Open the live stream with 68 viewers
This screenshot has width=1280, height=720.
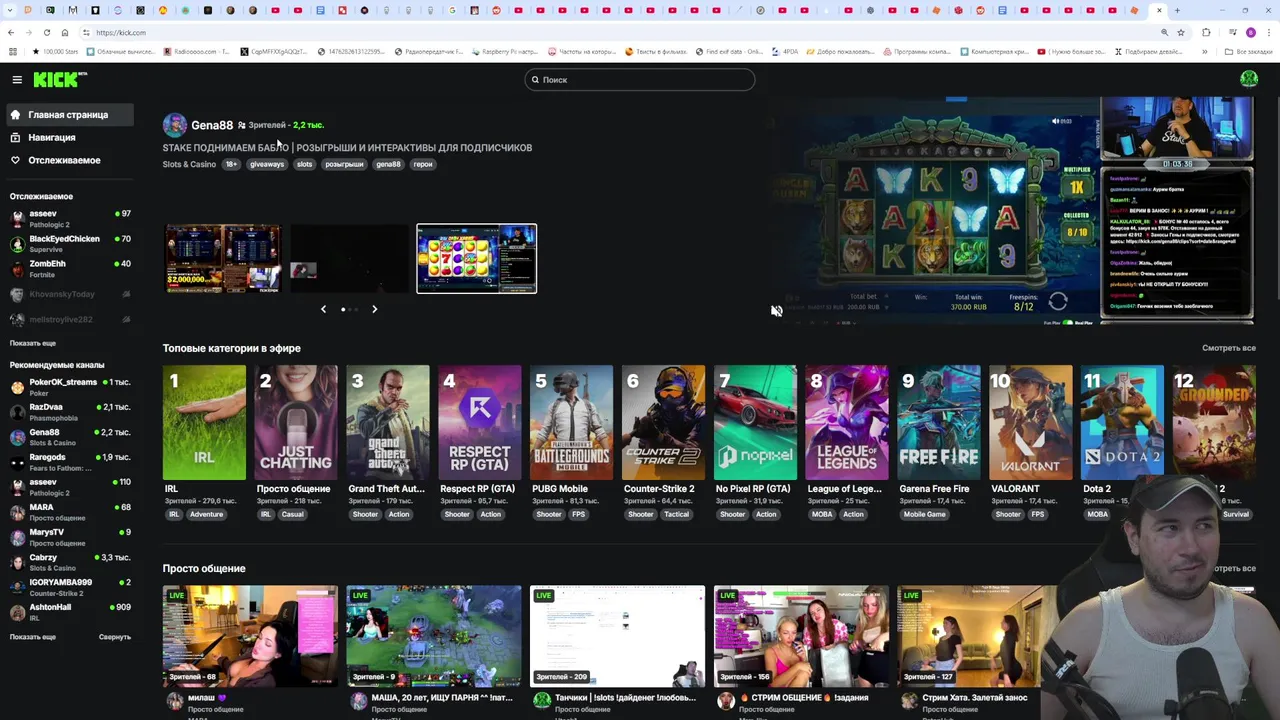250,636
